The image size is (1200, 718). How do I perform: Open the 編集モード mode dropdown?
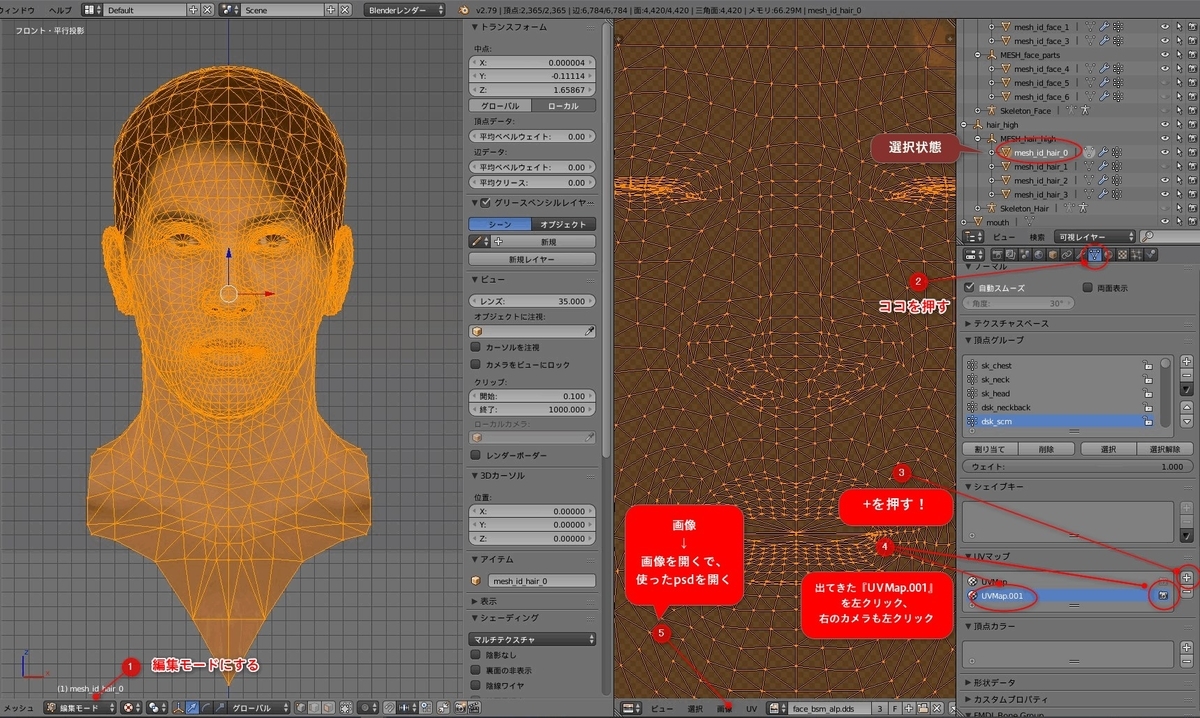point(79,707)
